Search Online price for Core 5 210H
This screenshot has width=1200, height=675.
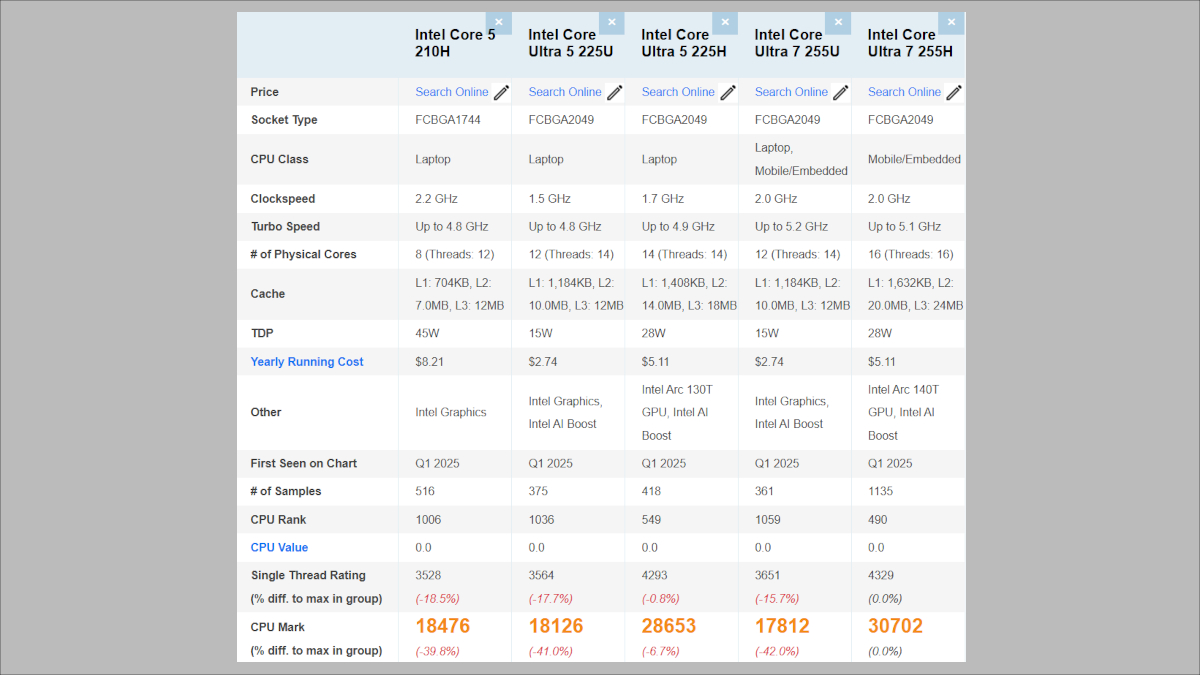452,92
